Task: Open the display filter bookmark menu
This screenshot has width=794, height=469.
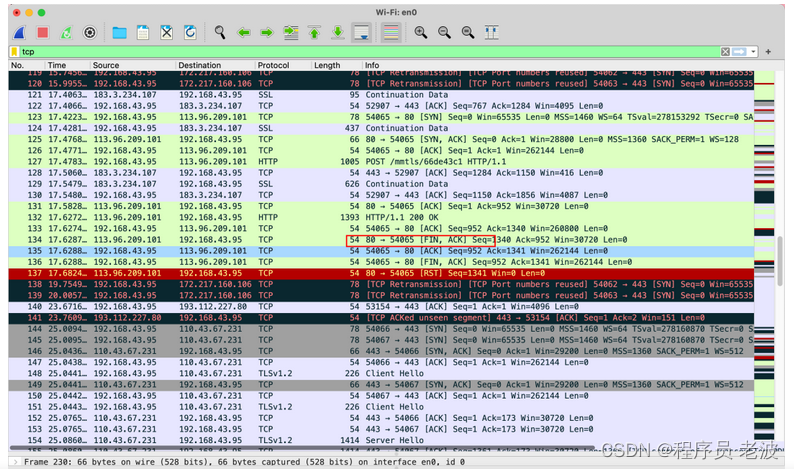Action: [x=15, y=52]
